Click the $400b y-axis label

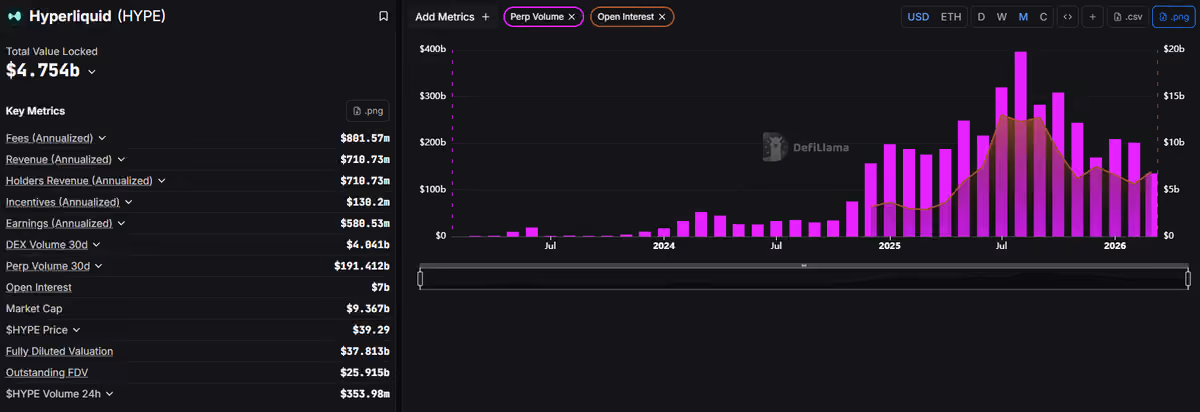pos(433,49)
